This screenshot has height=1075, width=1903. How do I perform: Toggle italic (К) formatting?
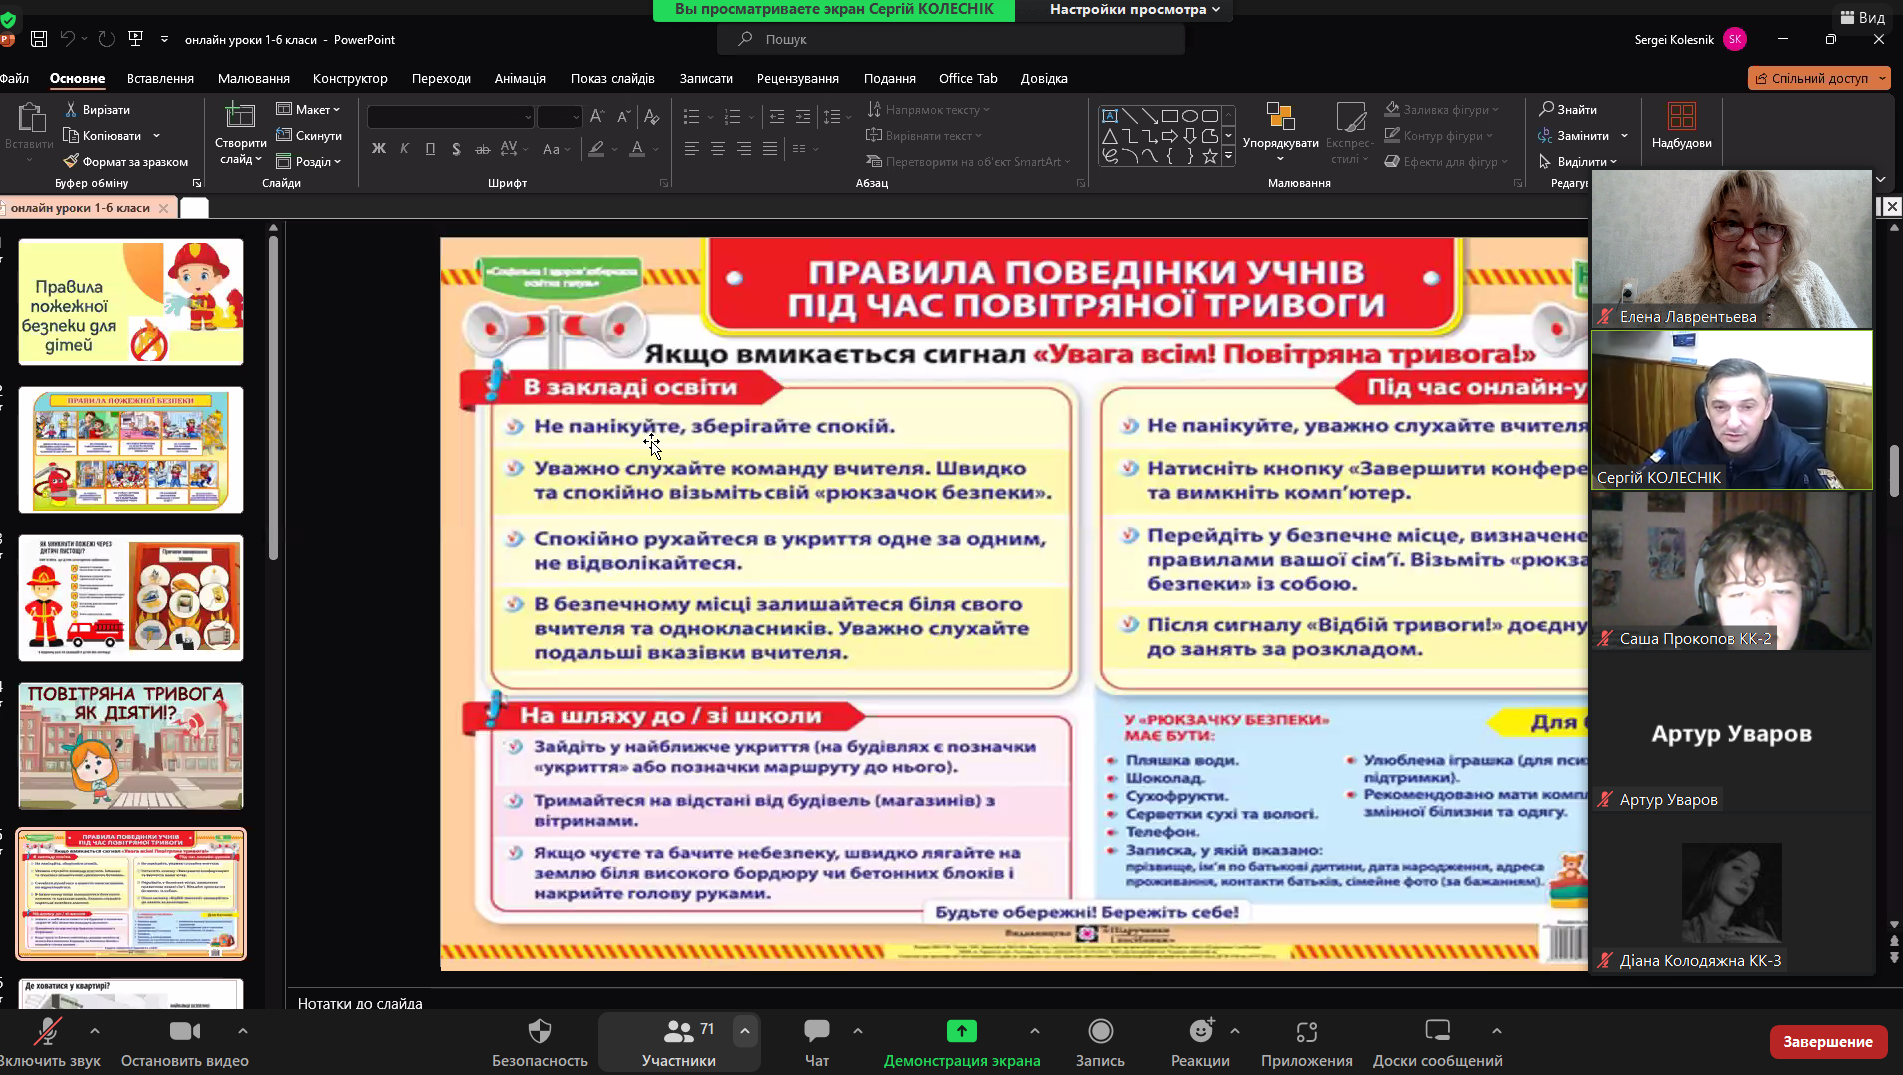[404, 148]
